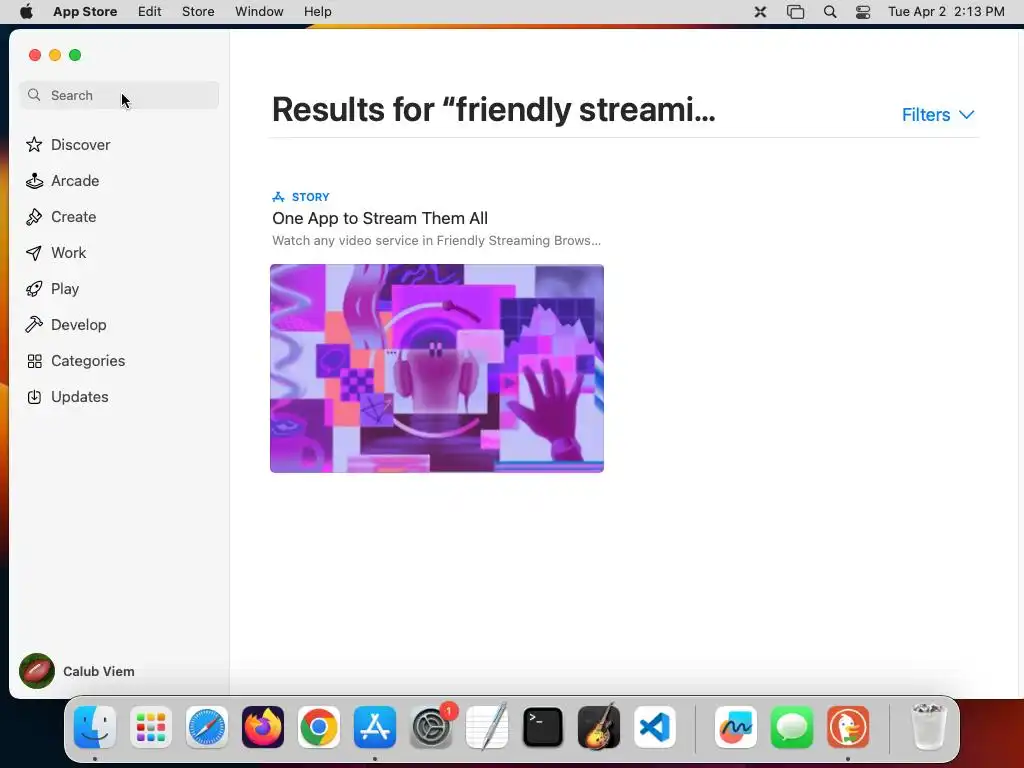
Task: Open Calub Viem account avatar
Action: (x=37, y=671)
